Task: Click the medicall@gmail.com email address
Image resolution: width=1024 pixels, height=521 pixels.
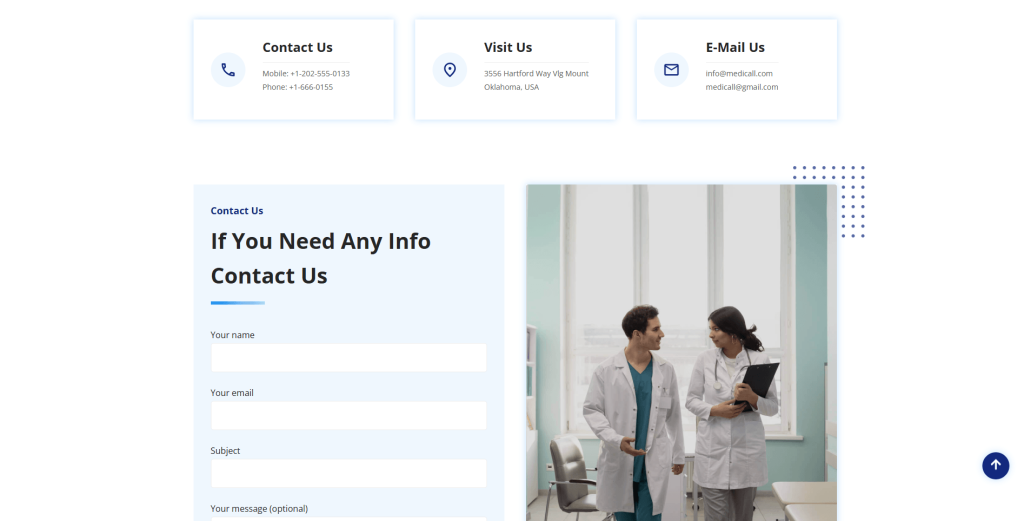Action: click(x=741, y=87)
